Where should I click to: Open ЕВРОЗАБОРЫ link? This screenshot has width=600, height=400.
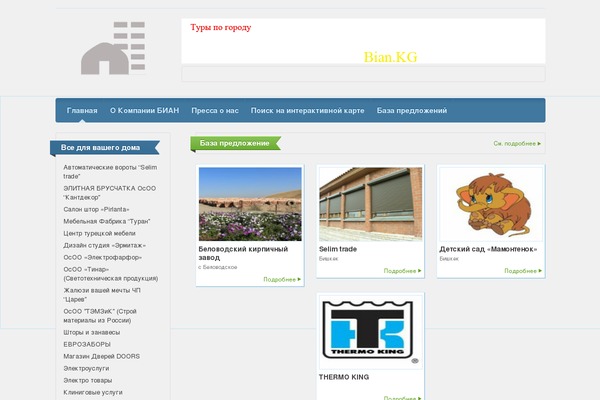(87, 344)
